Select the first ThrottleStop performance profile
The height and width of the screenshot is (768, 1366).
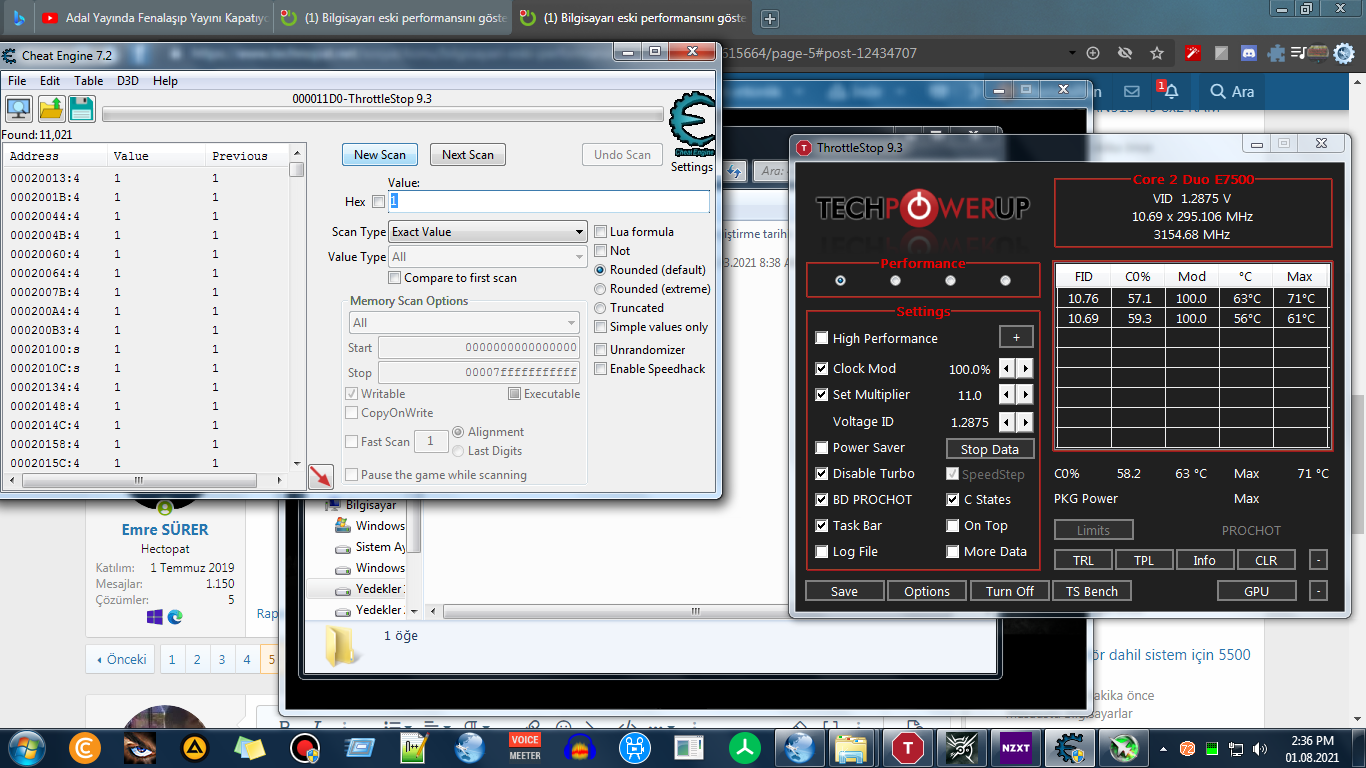point(840,281)
